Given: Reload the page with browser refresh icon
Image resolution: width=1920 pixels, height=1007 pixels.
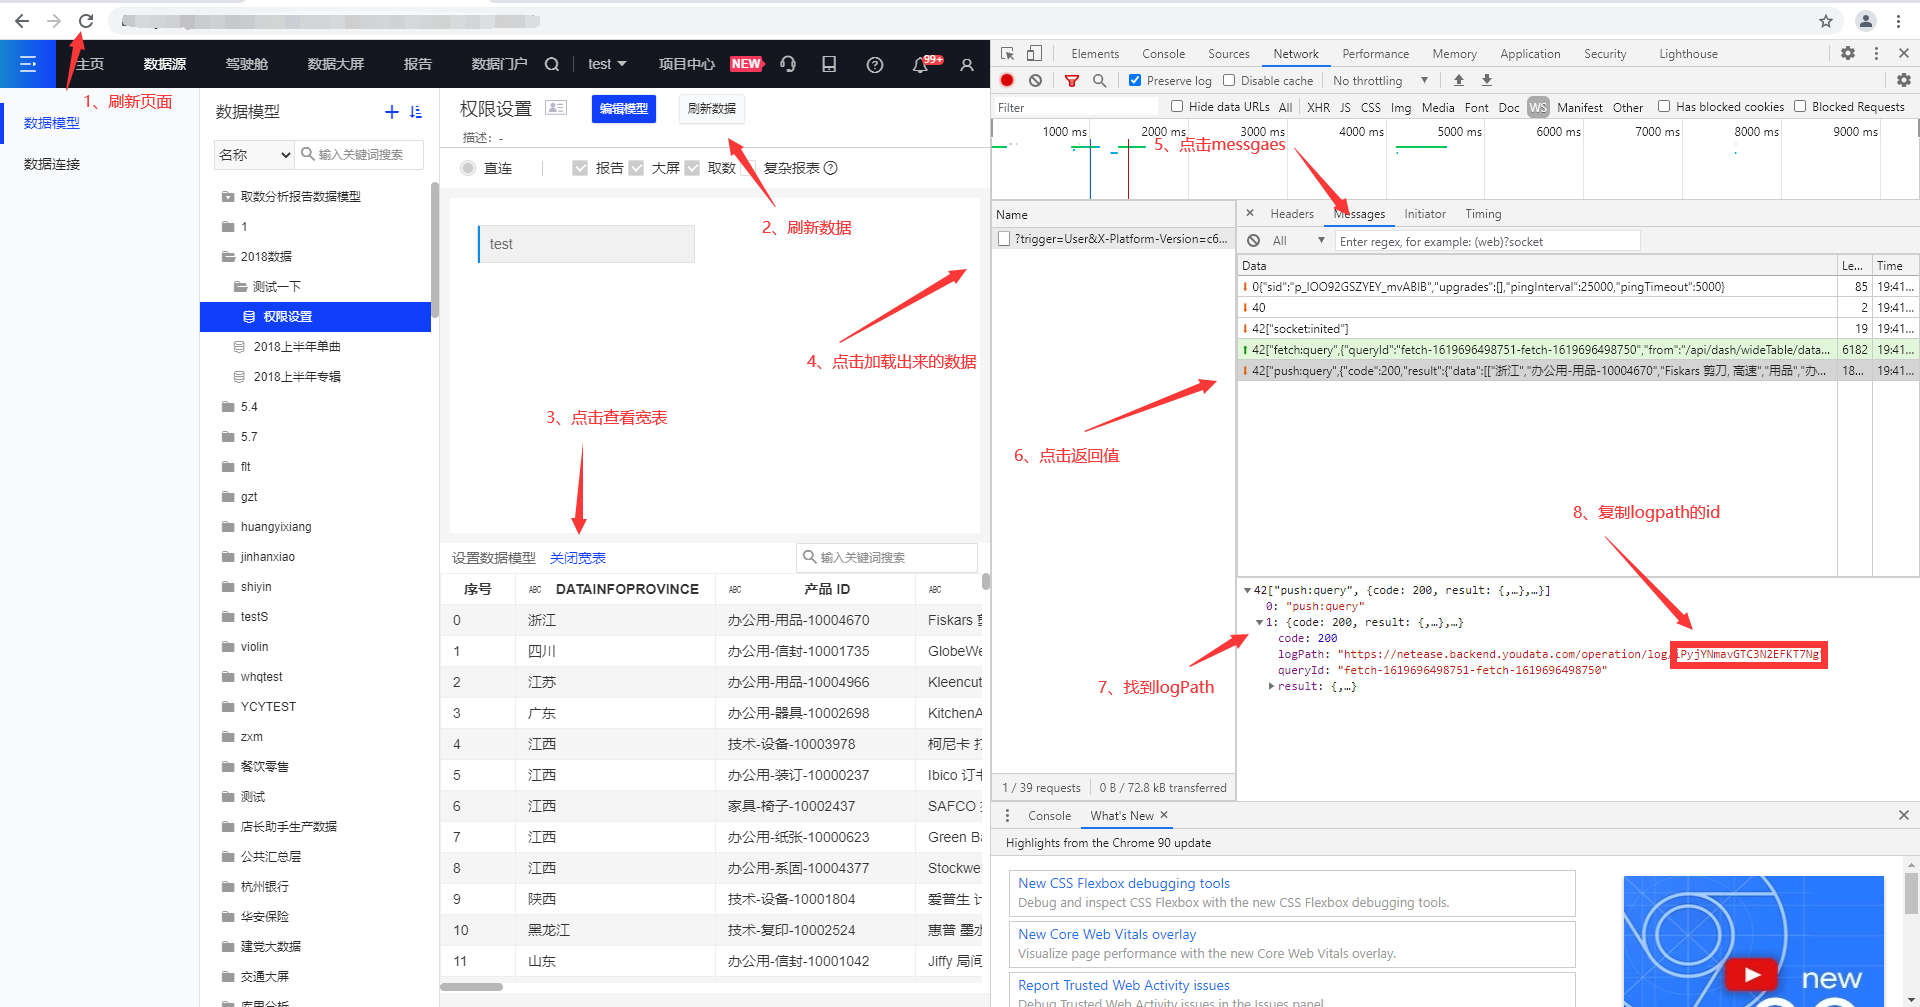Looking at the screenshot, I should tap(86, 21).
